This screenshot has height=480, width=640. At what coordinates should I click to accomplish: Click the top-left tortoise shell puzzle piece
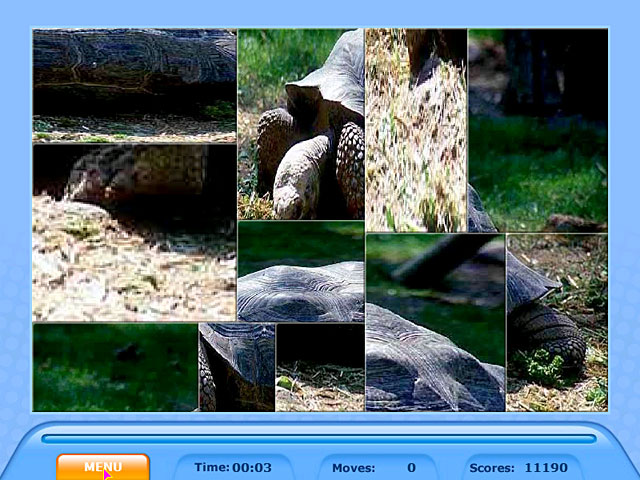[134, 85]
